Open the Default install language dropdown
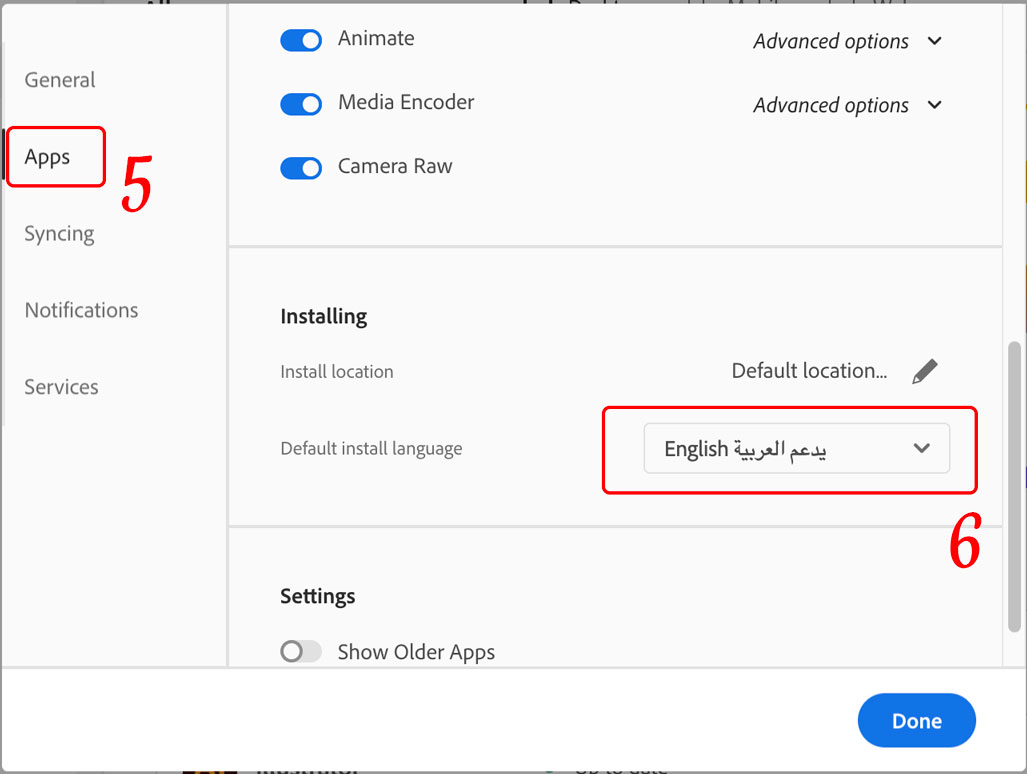 click(x=796, y=448)
